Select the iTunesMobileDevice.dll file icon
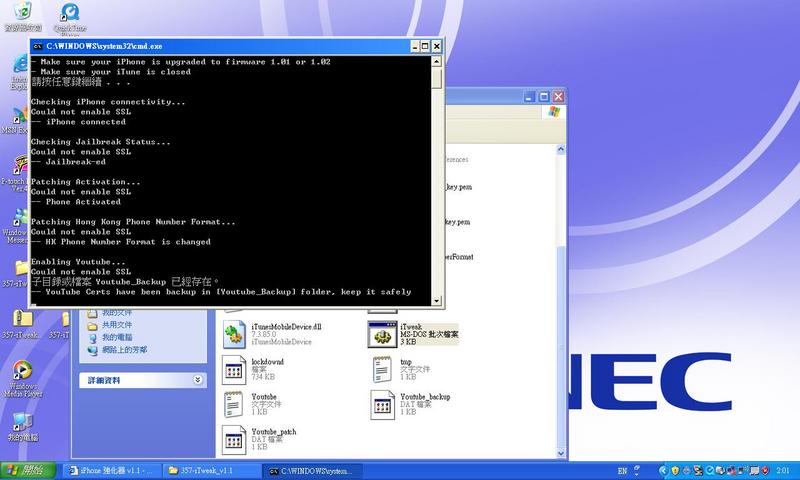 pos(234,335)
